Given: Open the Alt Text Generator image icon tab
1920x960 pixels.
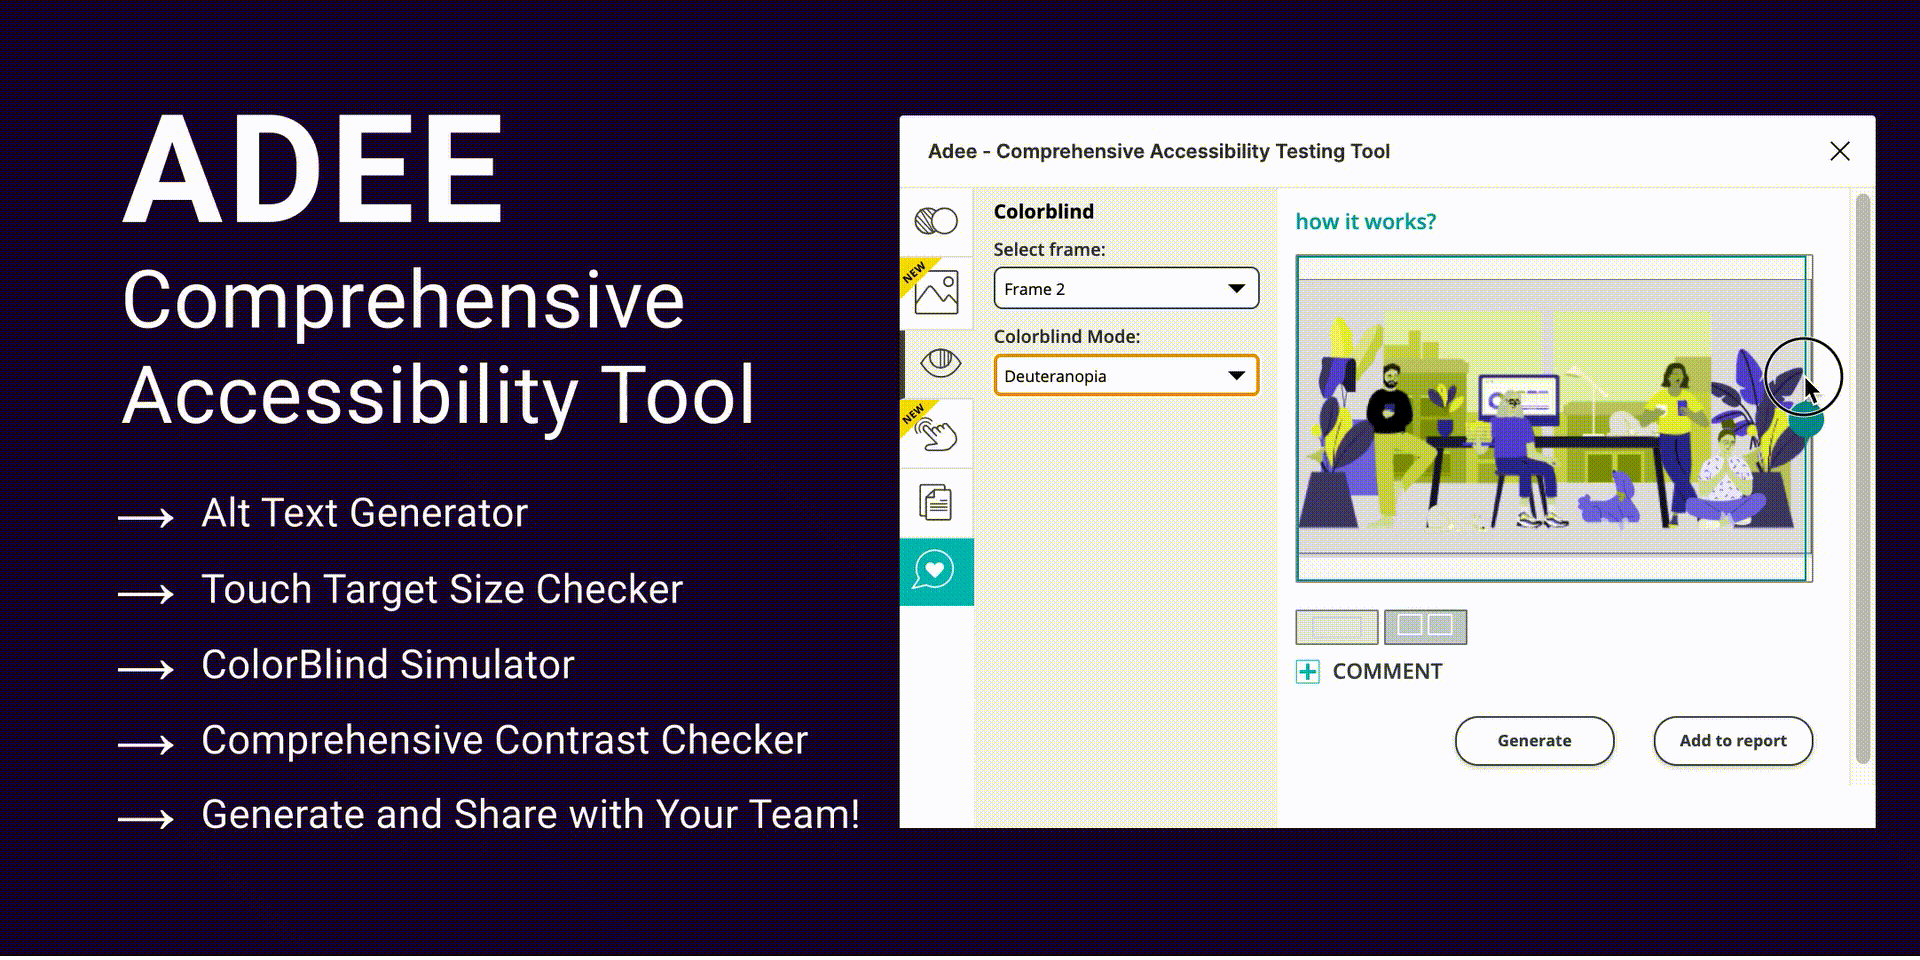Looking at the screenshot, I should 936,292.
